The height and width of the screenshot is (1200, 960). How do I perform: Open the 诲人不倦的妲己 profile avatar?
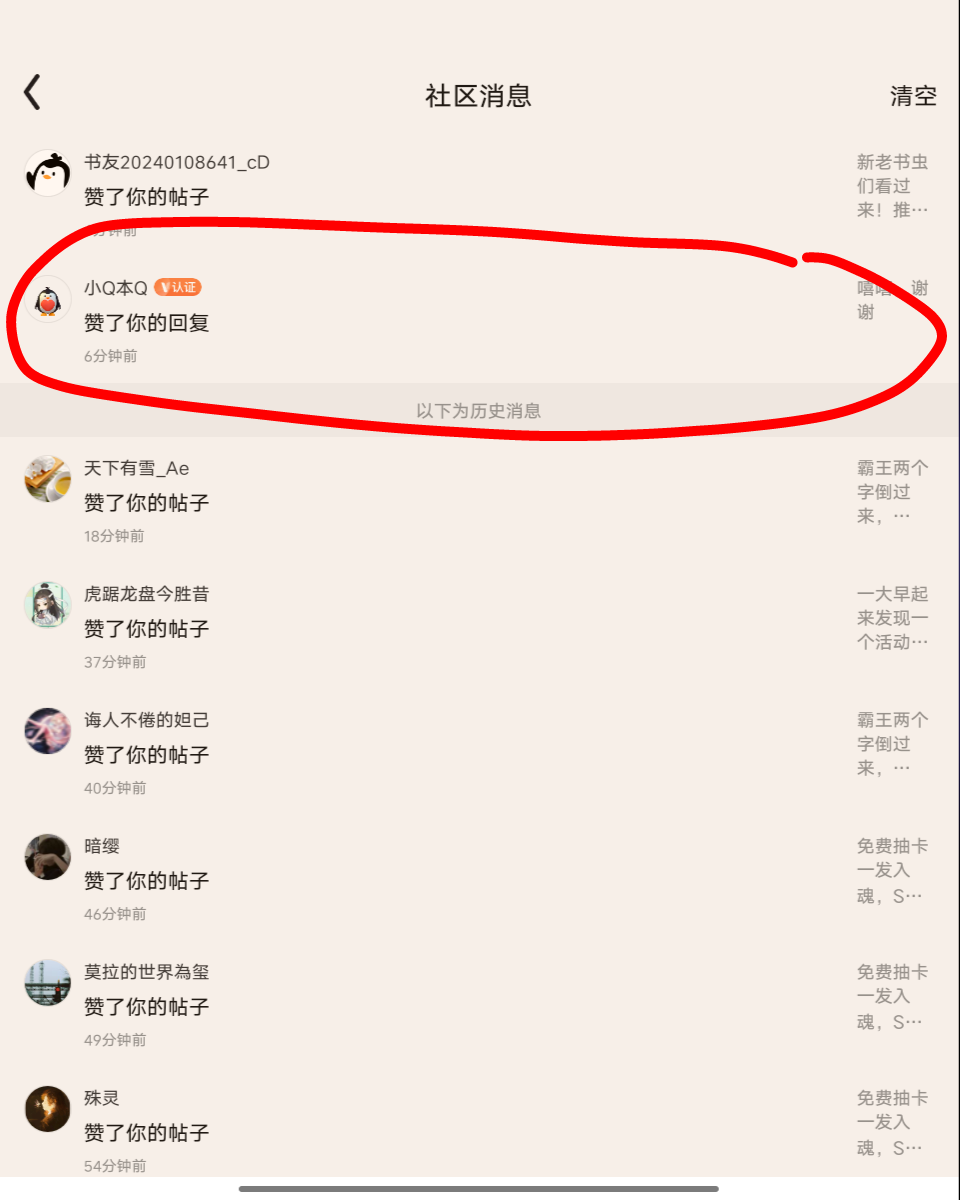click(47, 730)
